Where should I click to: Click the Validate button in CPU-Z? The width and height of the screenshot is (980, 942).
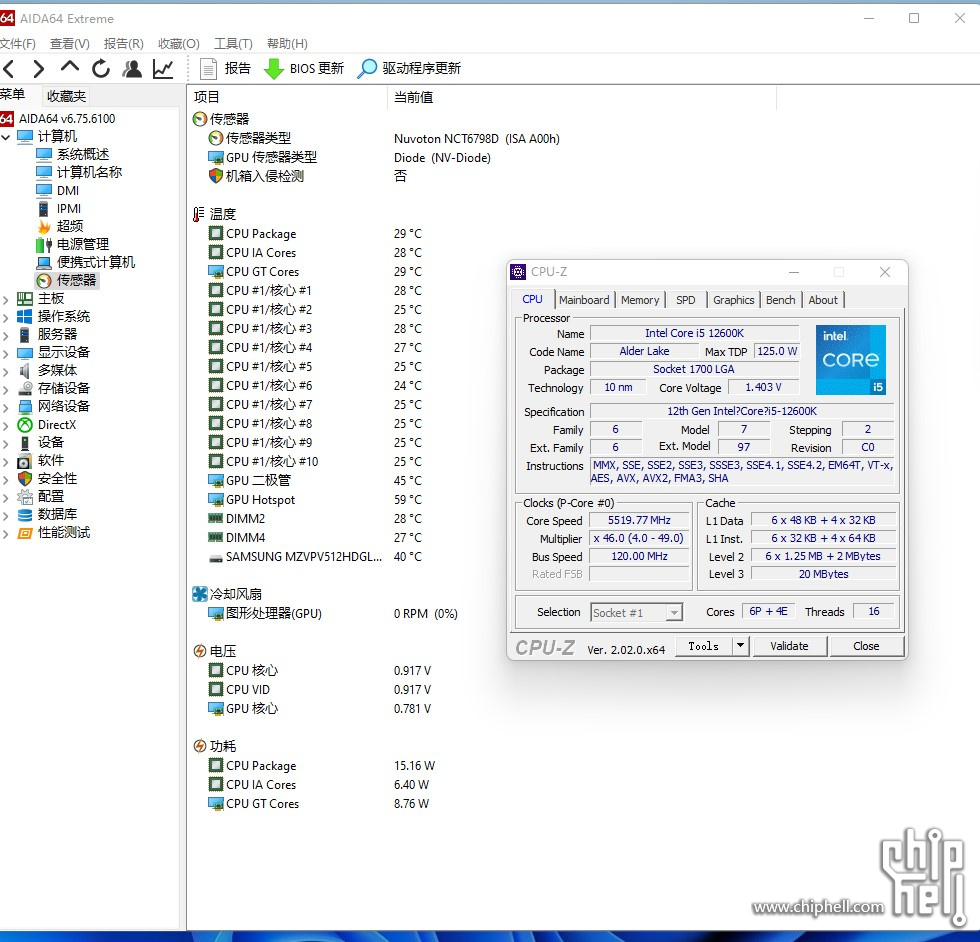(x=789, y=646)
